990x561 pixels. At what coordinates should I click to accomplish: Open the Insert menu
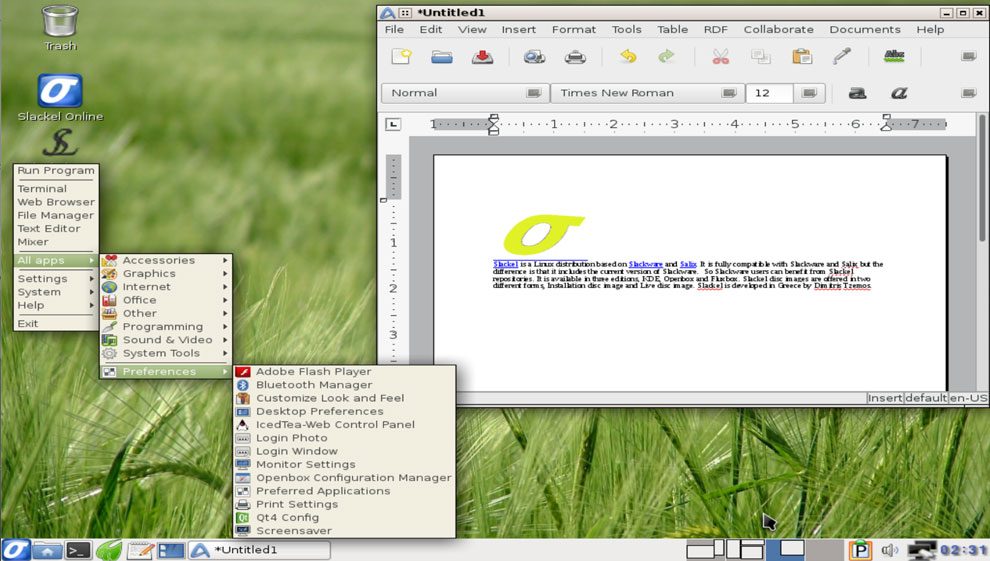pyautogui.click(x=518, y=30)
